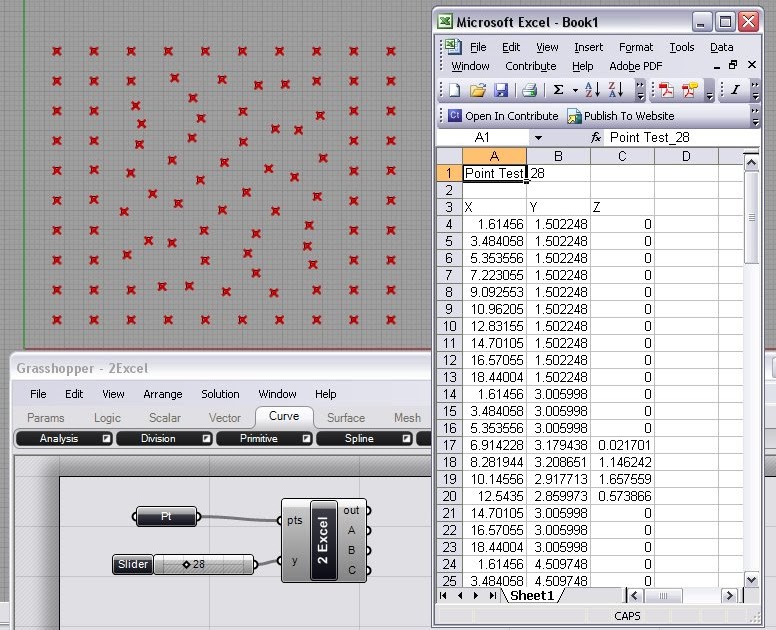Click the fx insert function icon
Image resolution: width=776 pixels, height=630 pixels.
click(596, 138)
